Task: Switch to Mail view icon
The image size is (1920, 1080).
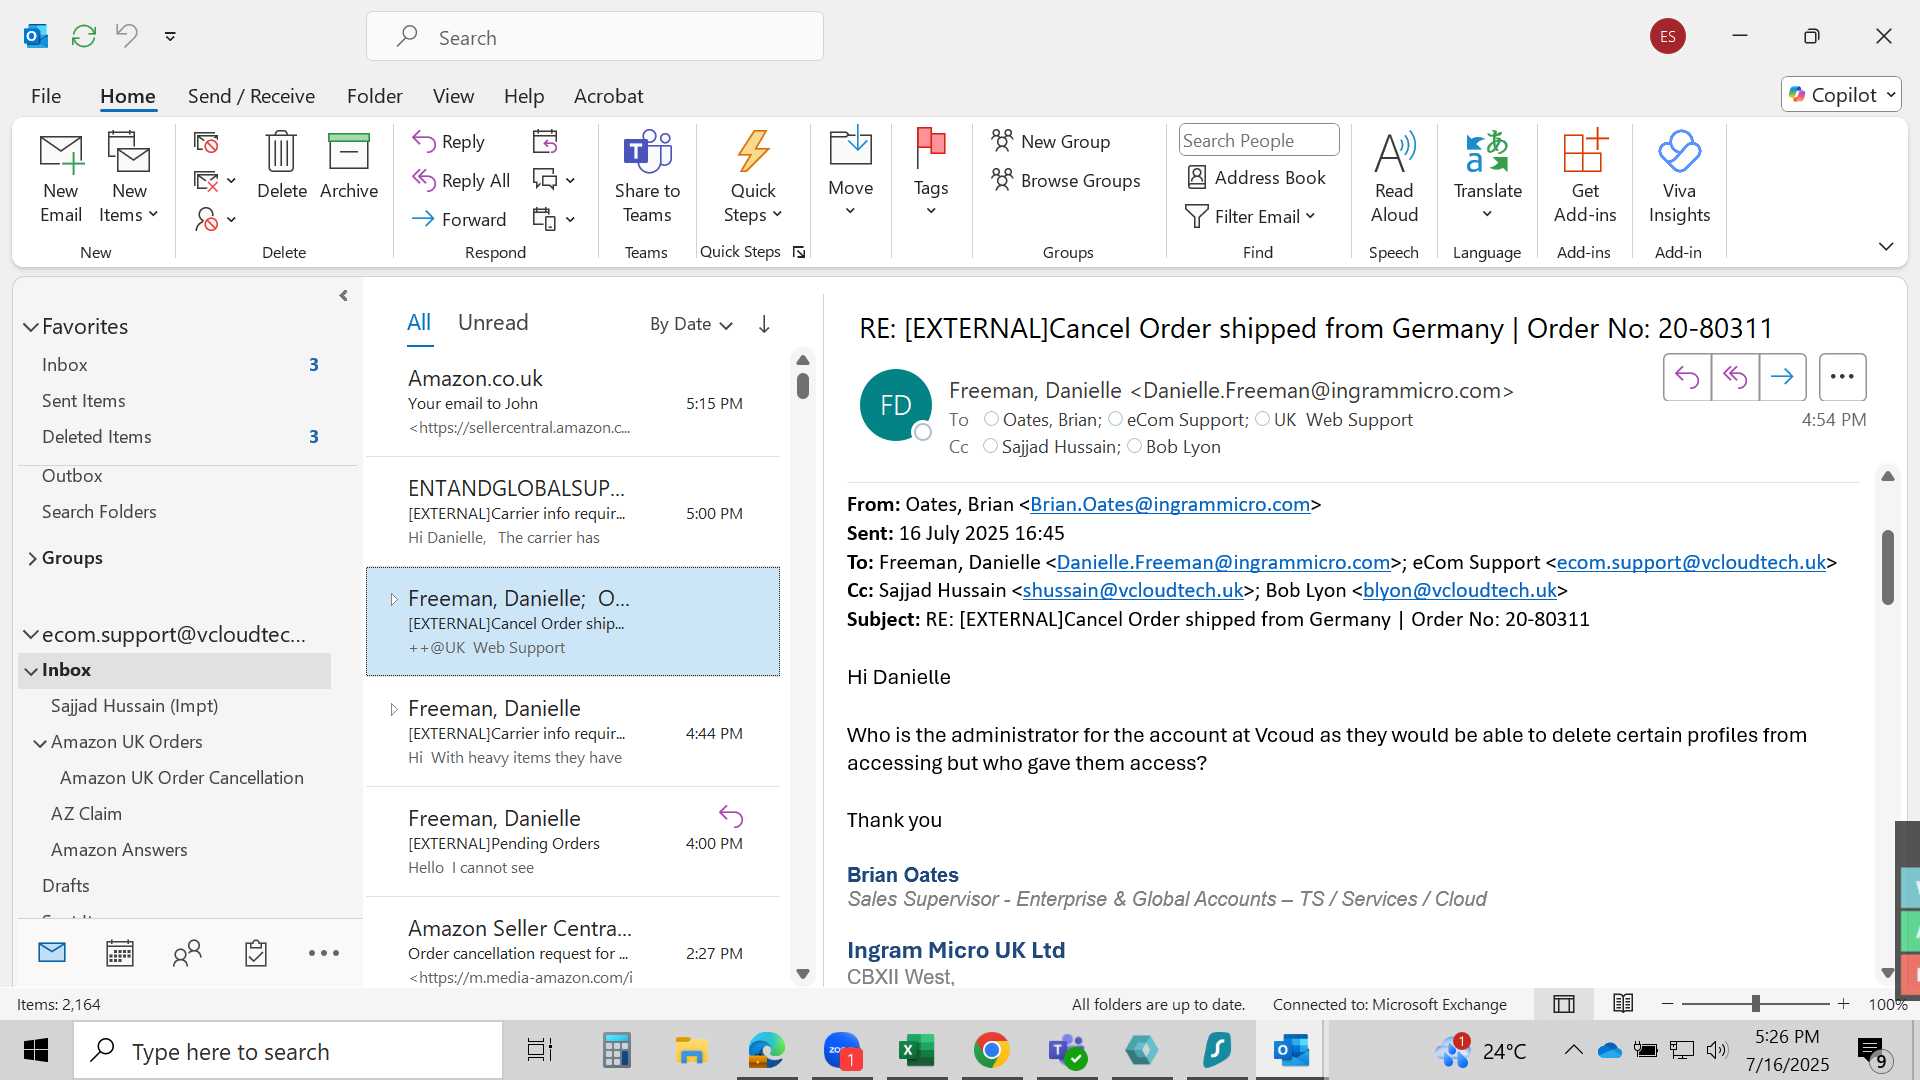Action: tap(52, 952)
